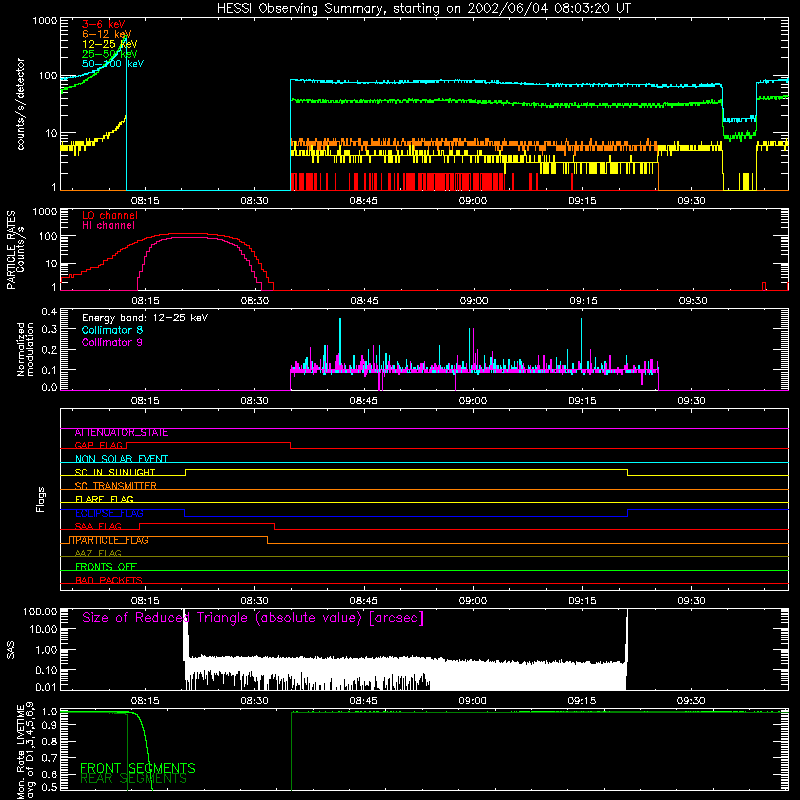Select the SAA_FLAG label

click(98, 526)
